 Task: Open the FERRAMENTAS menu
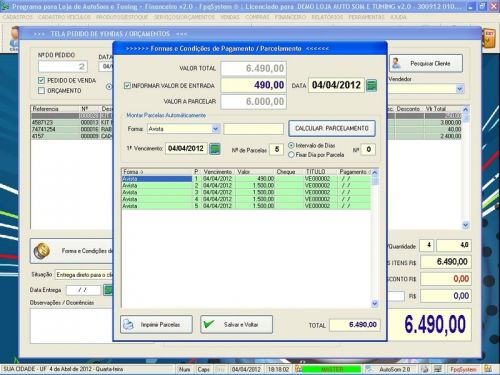tap(366, 17)
